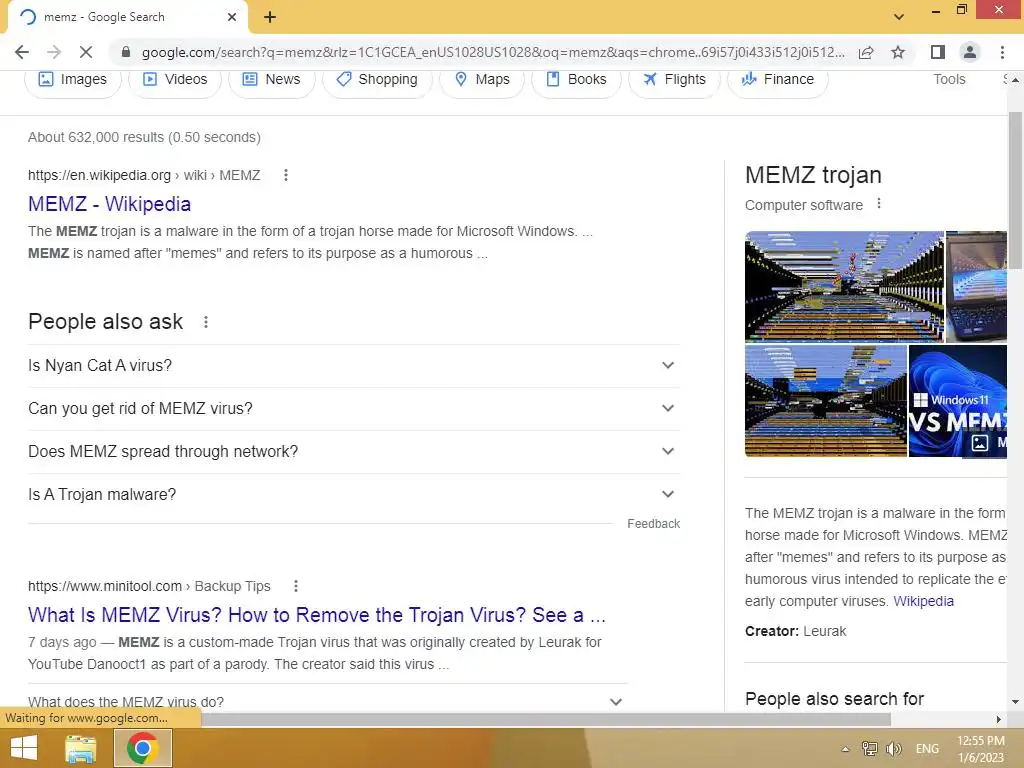Viewport: 1024px width, 768px height.
Task: Select the Finance filter chip
Action: pyautogui.click(x=778, y=80)
